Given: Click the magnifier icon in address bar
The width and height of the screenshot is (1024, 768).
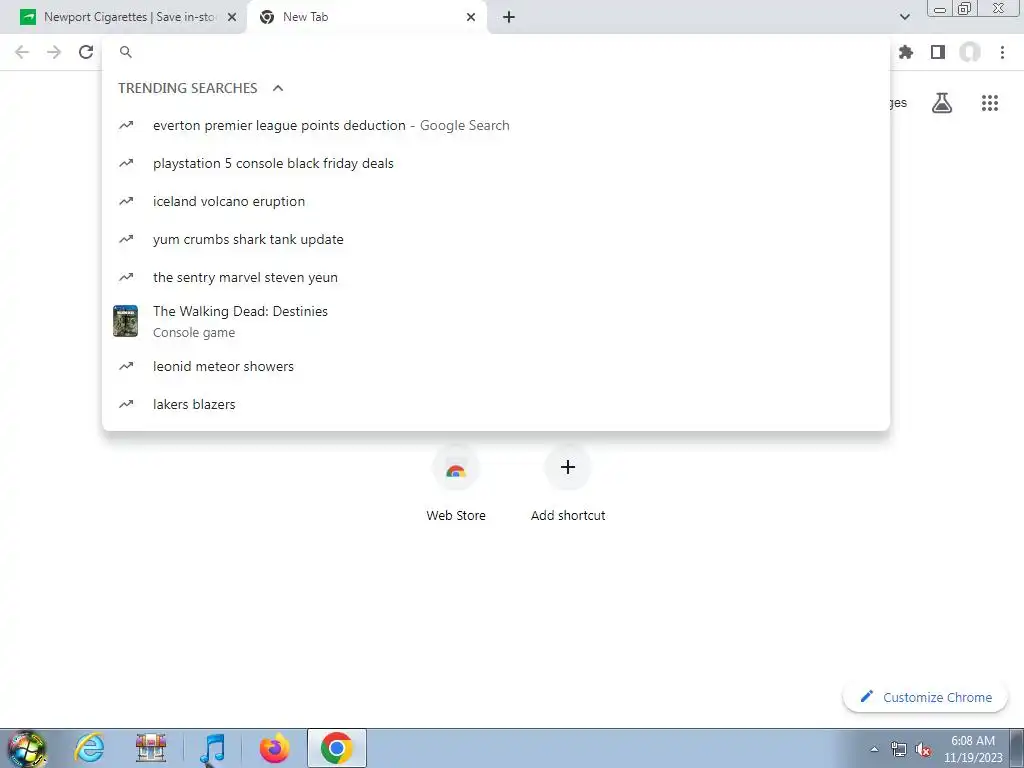Looking at the screenshot, I should 126,52.
